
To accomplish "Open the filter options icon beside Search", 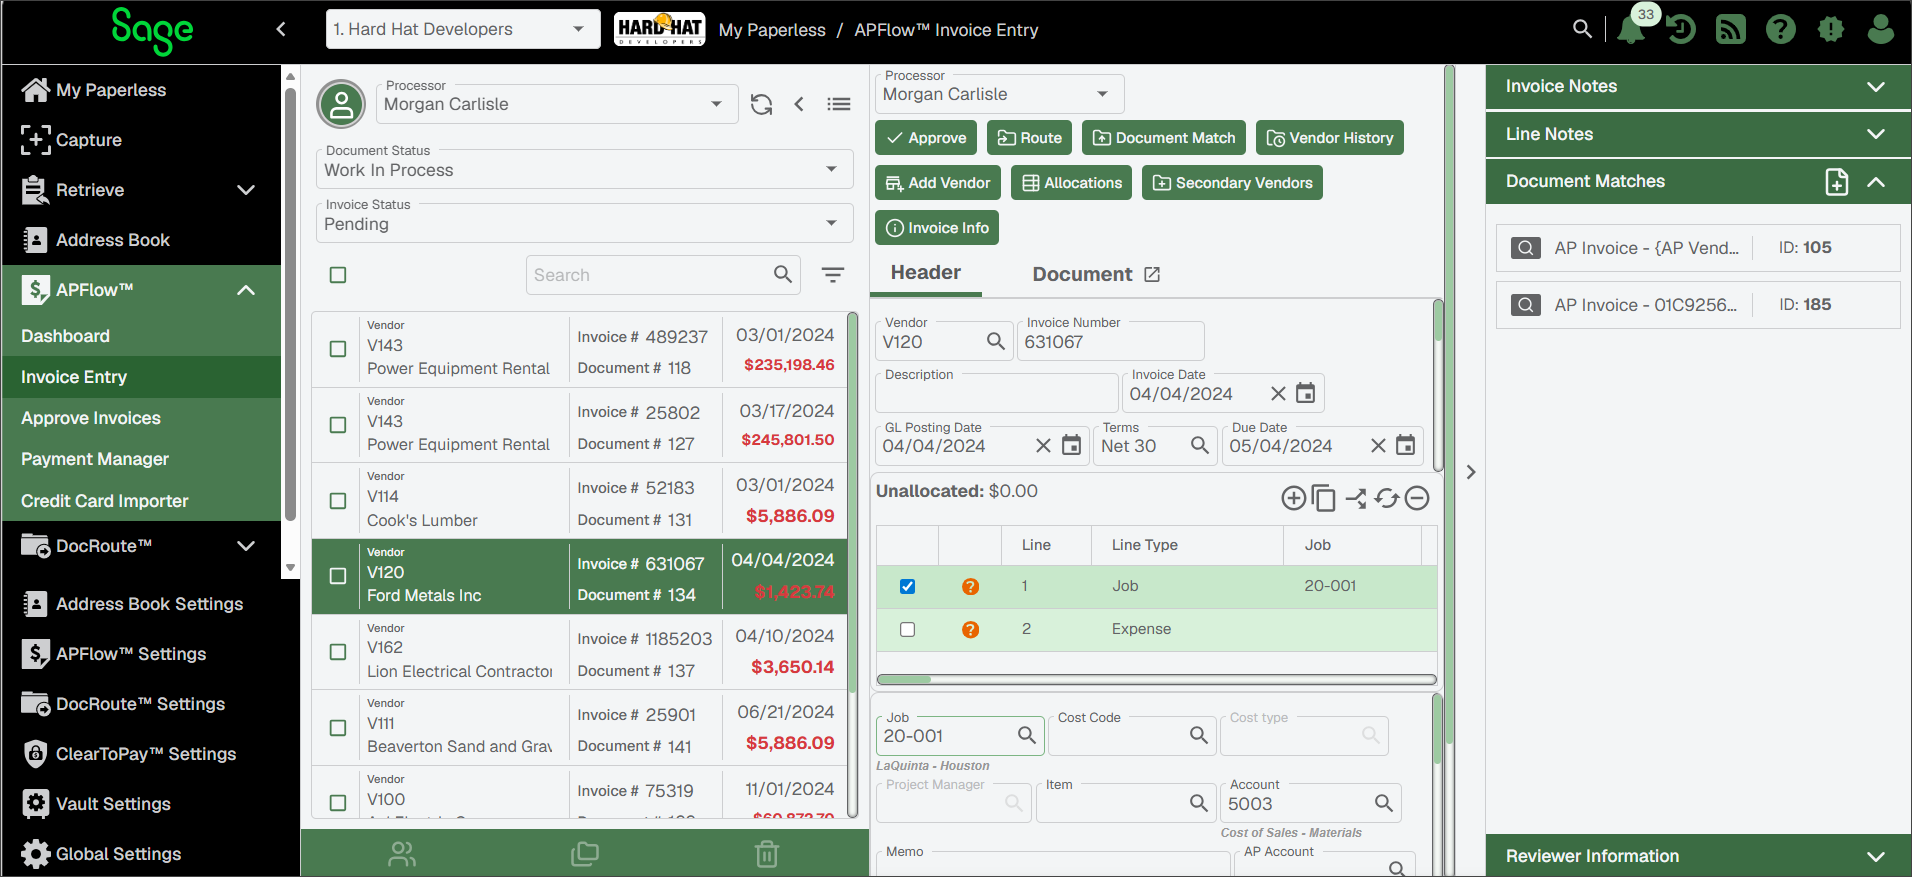I will click(x=833, y=275).
